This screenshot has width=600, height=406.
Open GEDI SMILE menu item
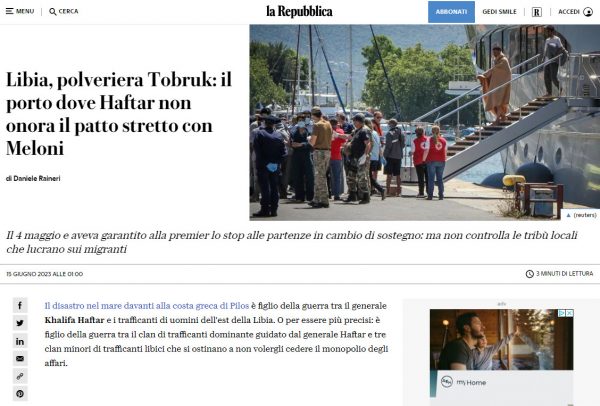(499, 12)
